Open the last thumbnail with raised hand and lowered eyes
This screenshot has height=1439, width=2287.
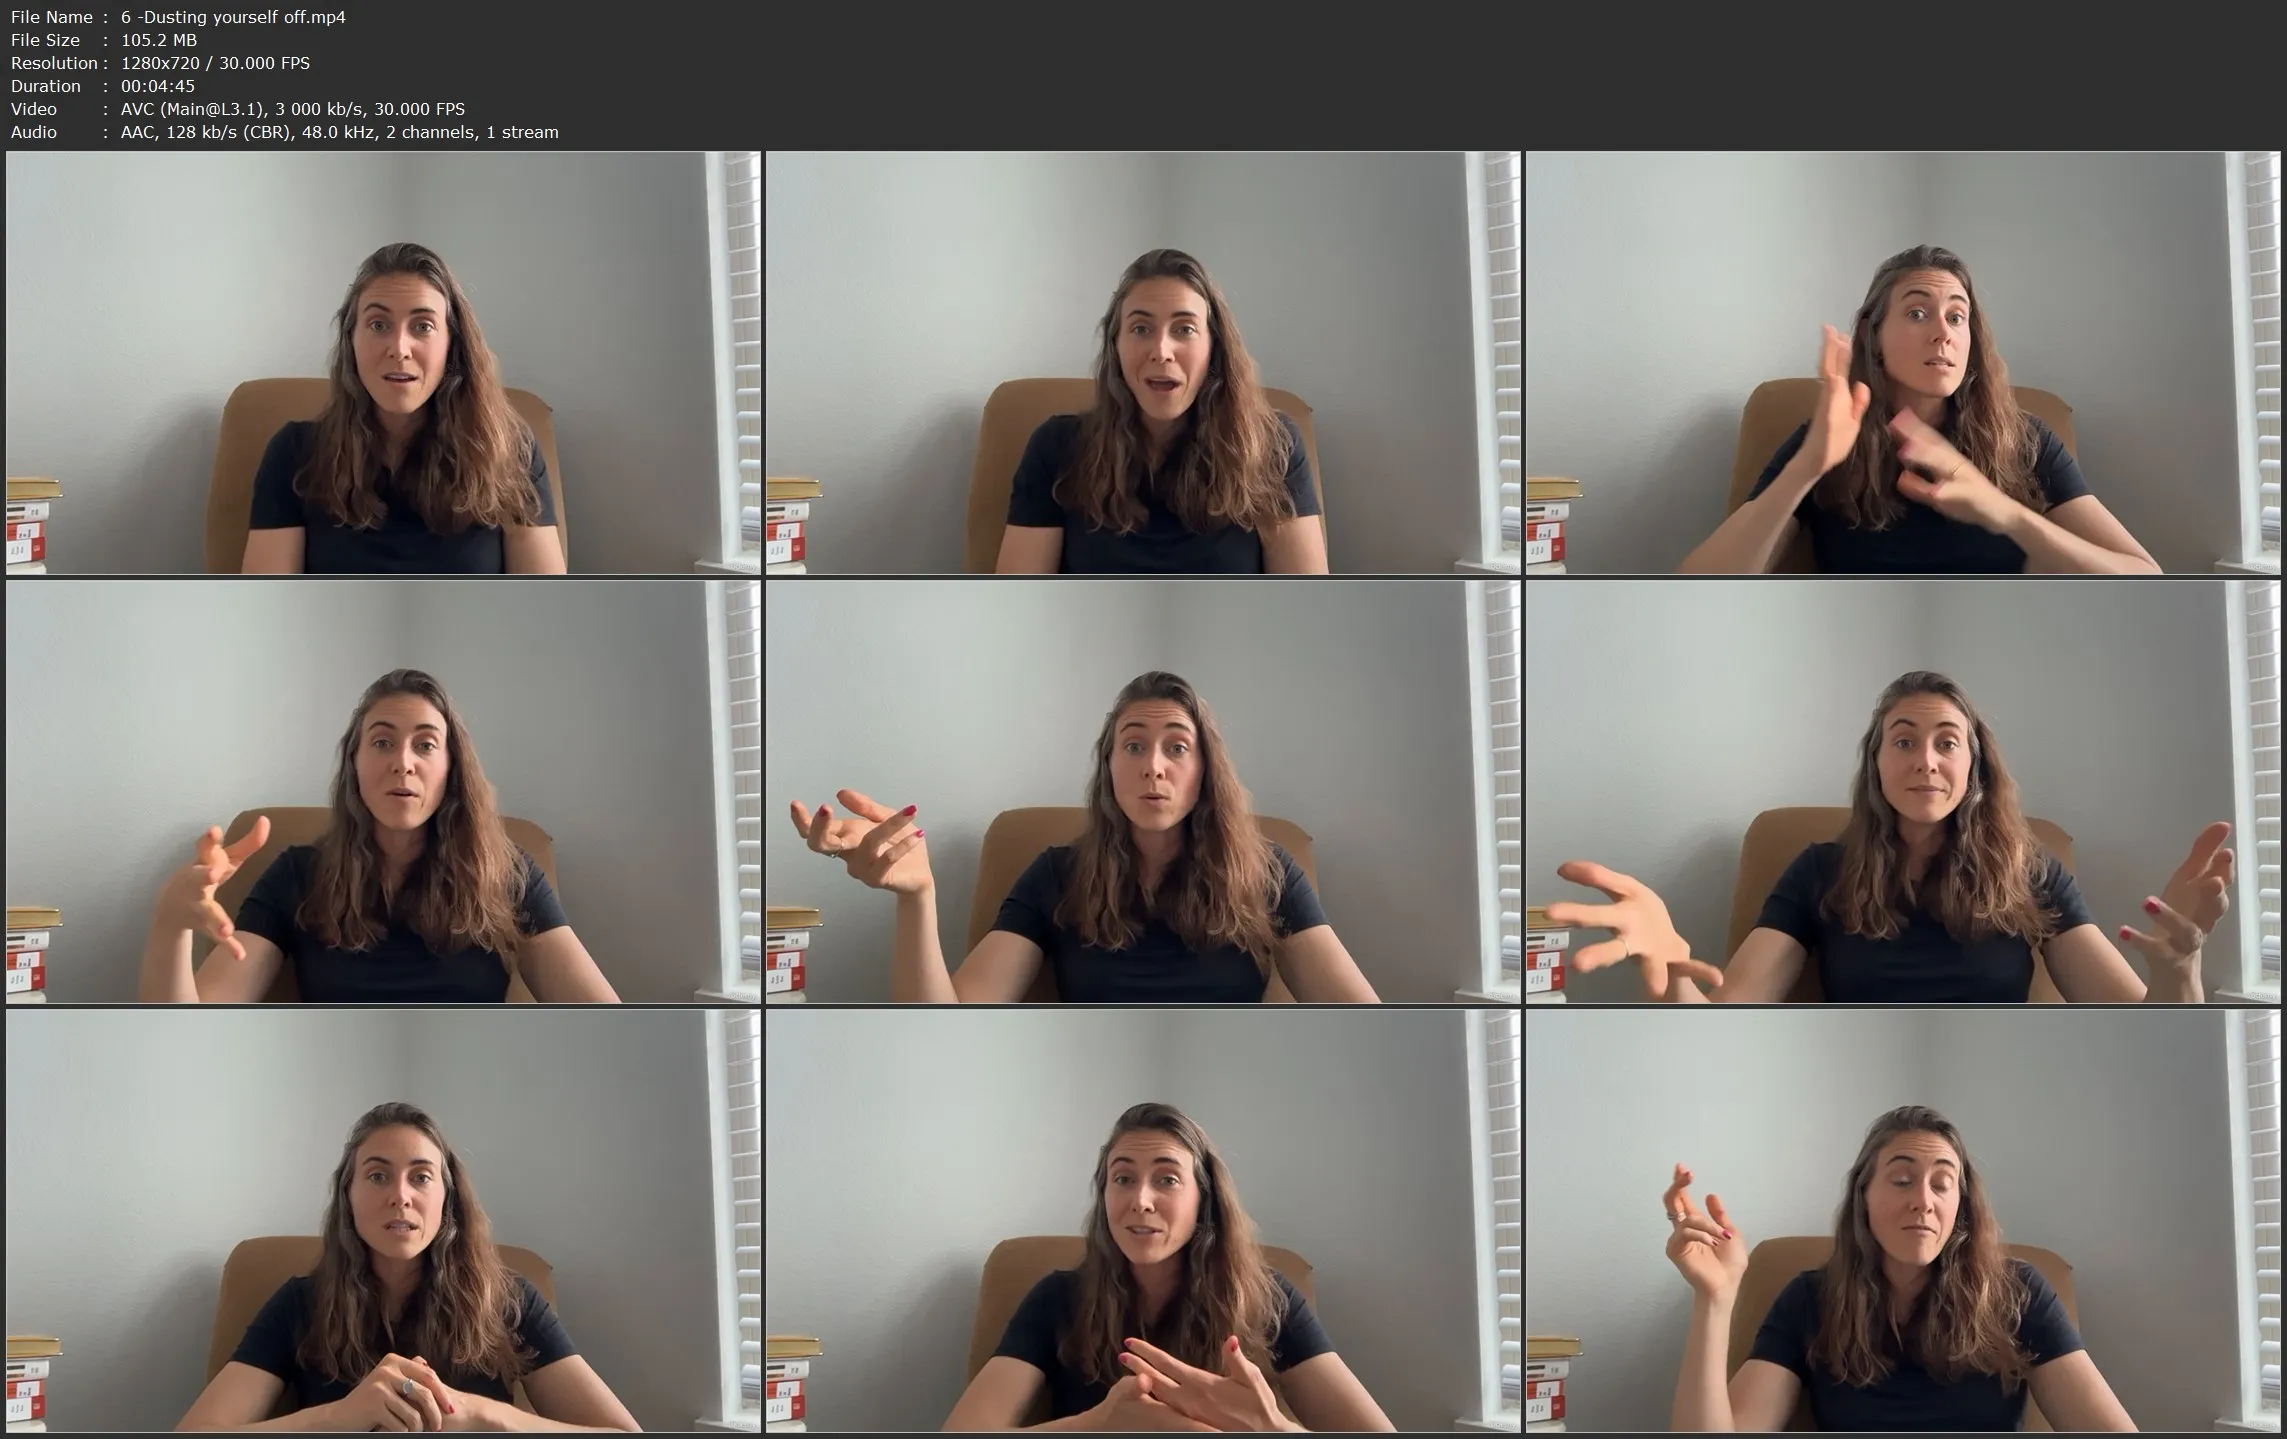(x=1903, y=1221)
